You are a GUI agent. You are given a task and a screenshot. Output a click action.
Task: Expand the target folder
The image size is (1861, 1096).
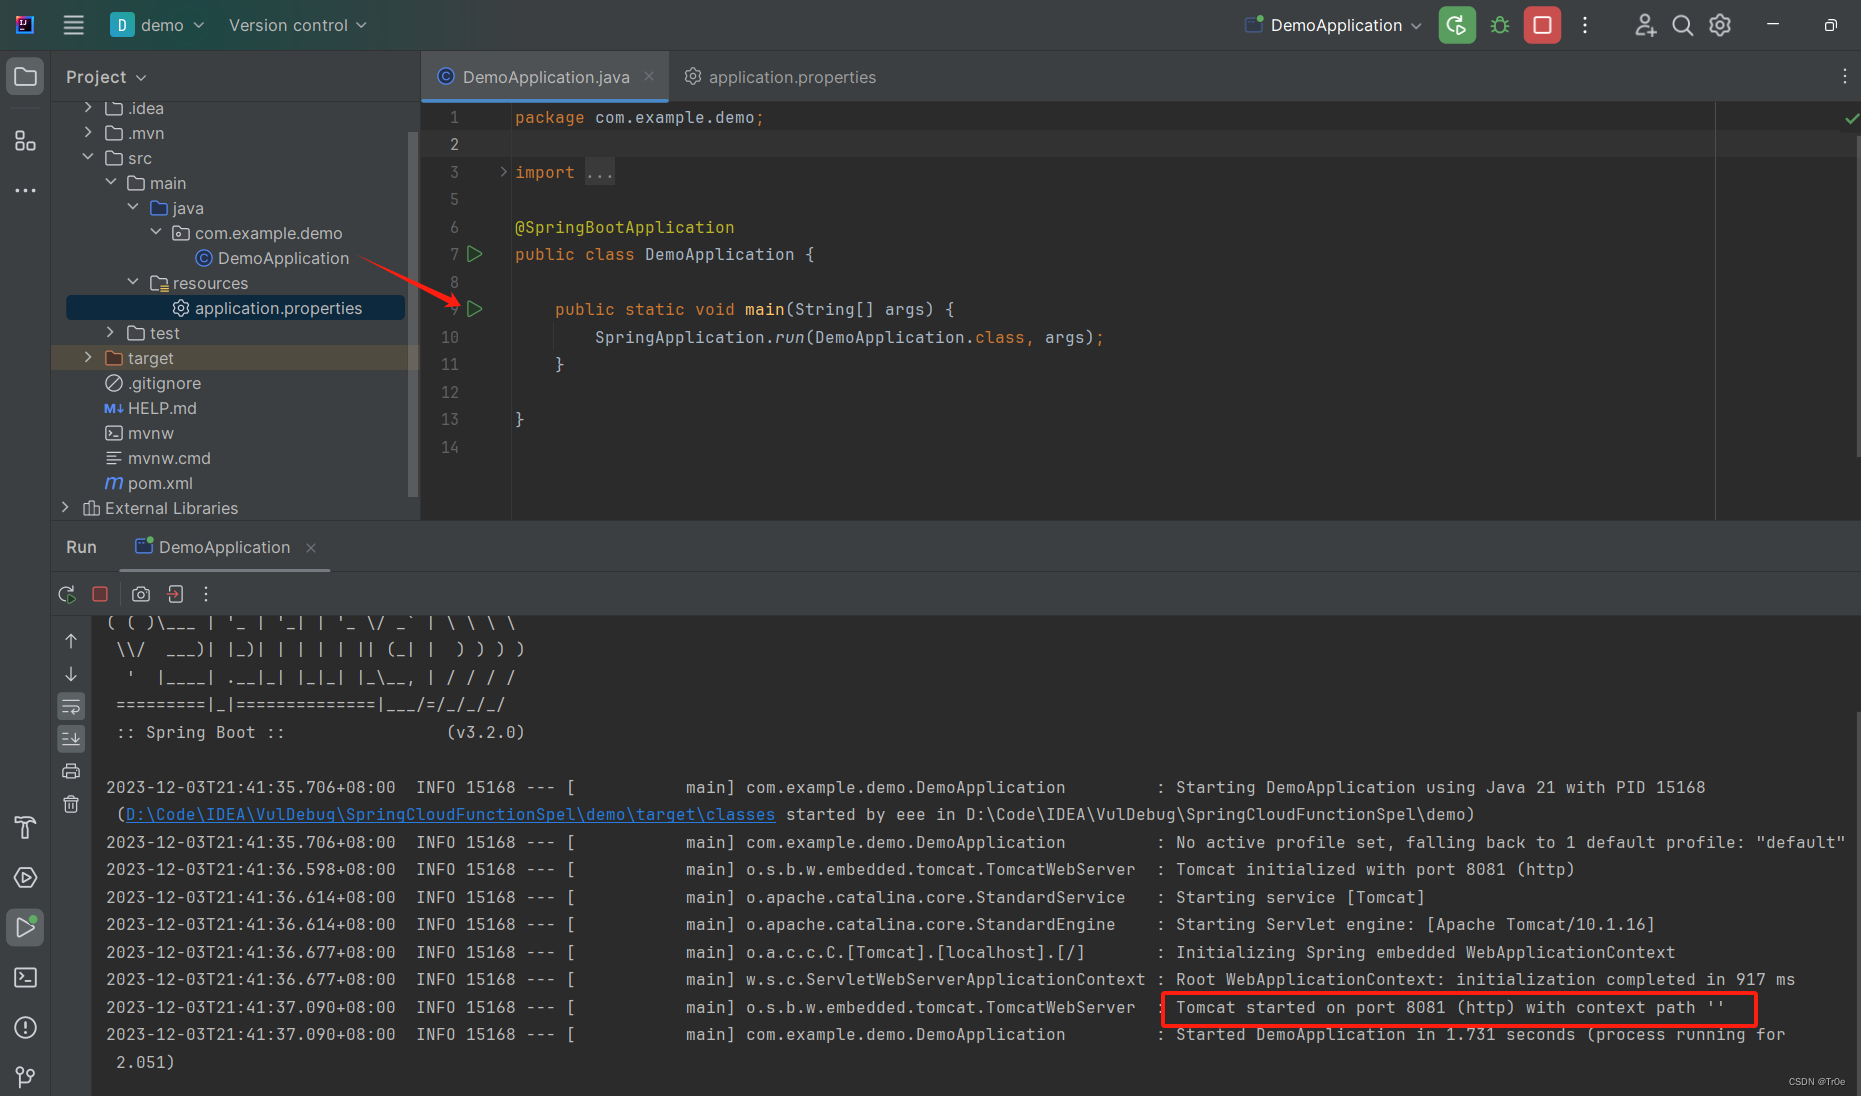coord(88,357)
